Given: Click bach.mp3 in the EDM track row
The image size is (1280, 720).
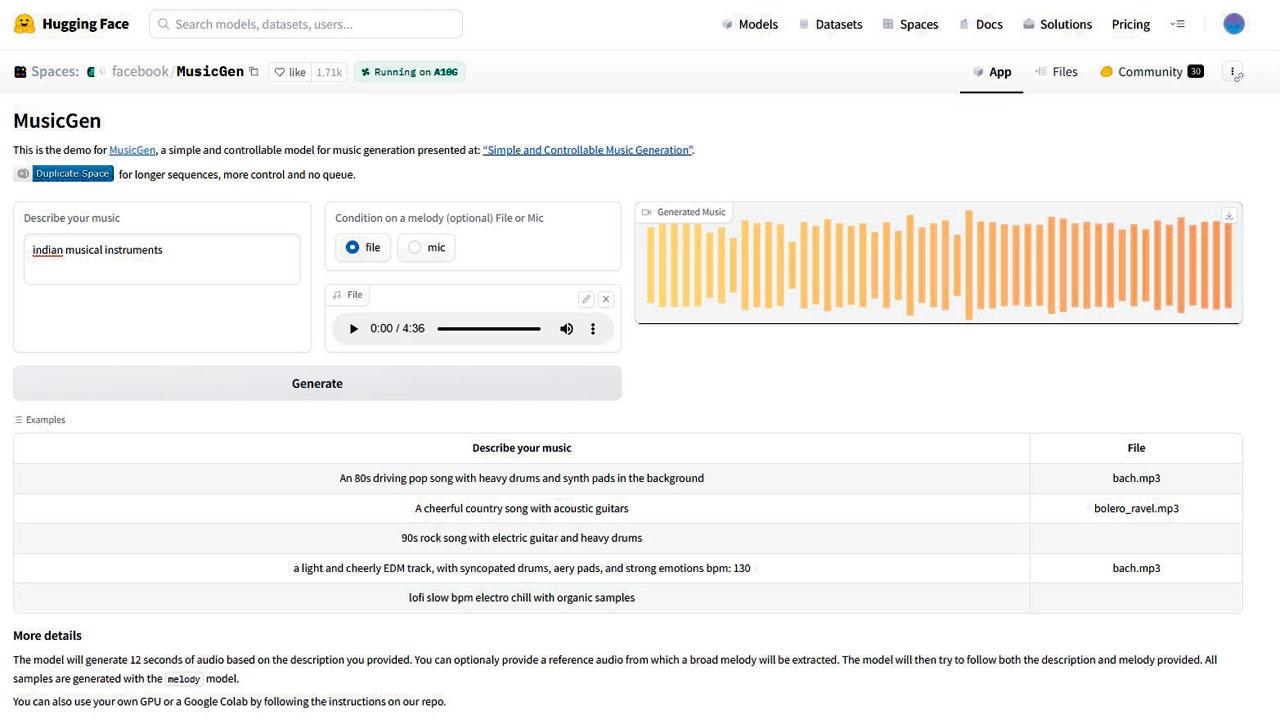Looking at the screenshot, I should point(1136,568).
